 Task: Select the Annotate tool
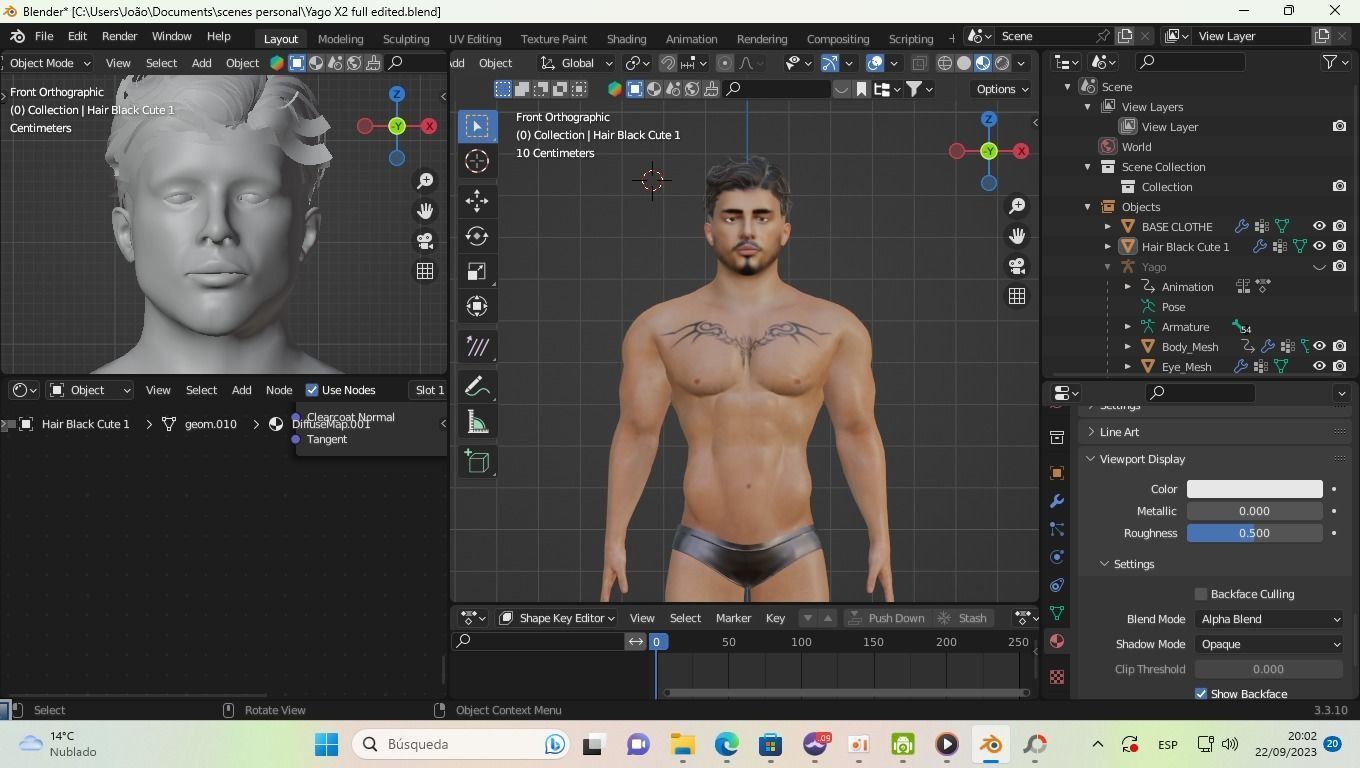477,386
